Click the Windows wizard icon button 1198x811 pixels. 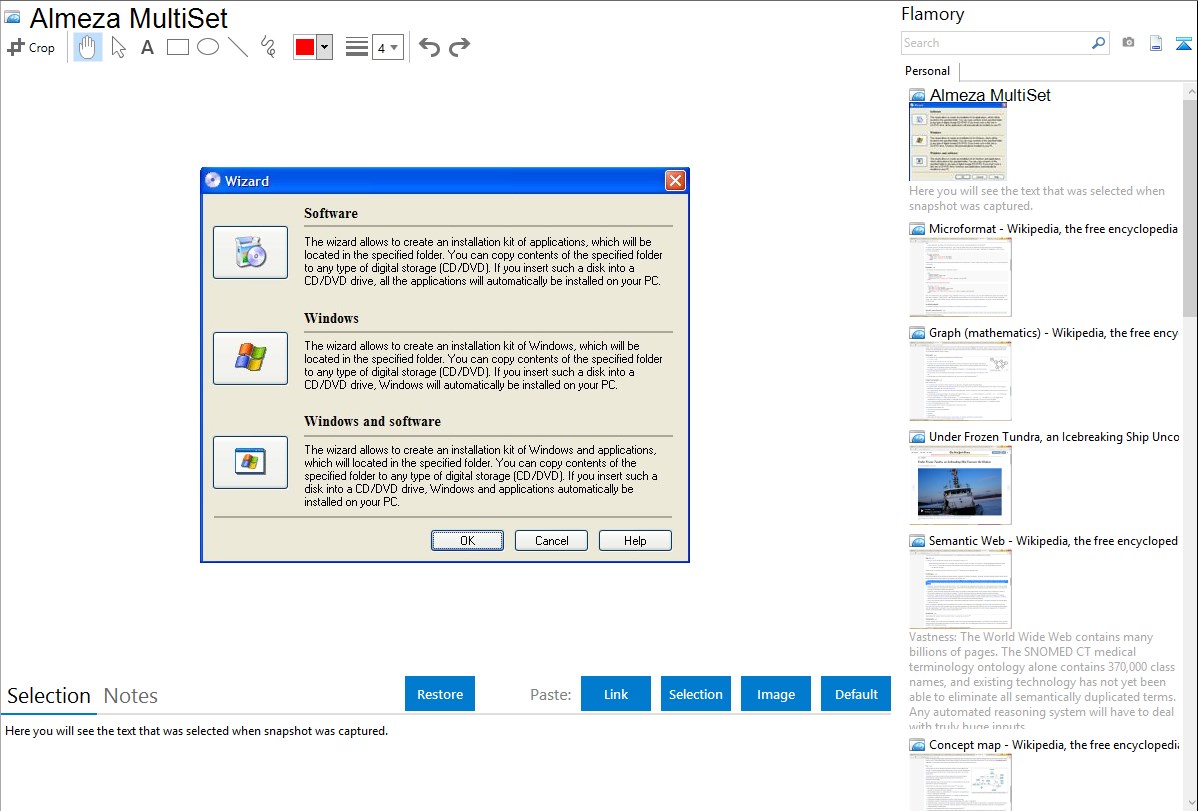(x=251, y=358)
